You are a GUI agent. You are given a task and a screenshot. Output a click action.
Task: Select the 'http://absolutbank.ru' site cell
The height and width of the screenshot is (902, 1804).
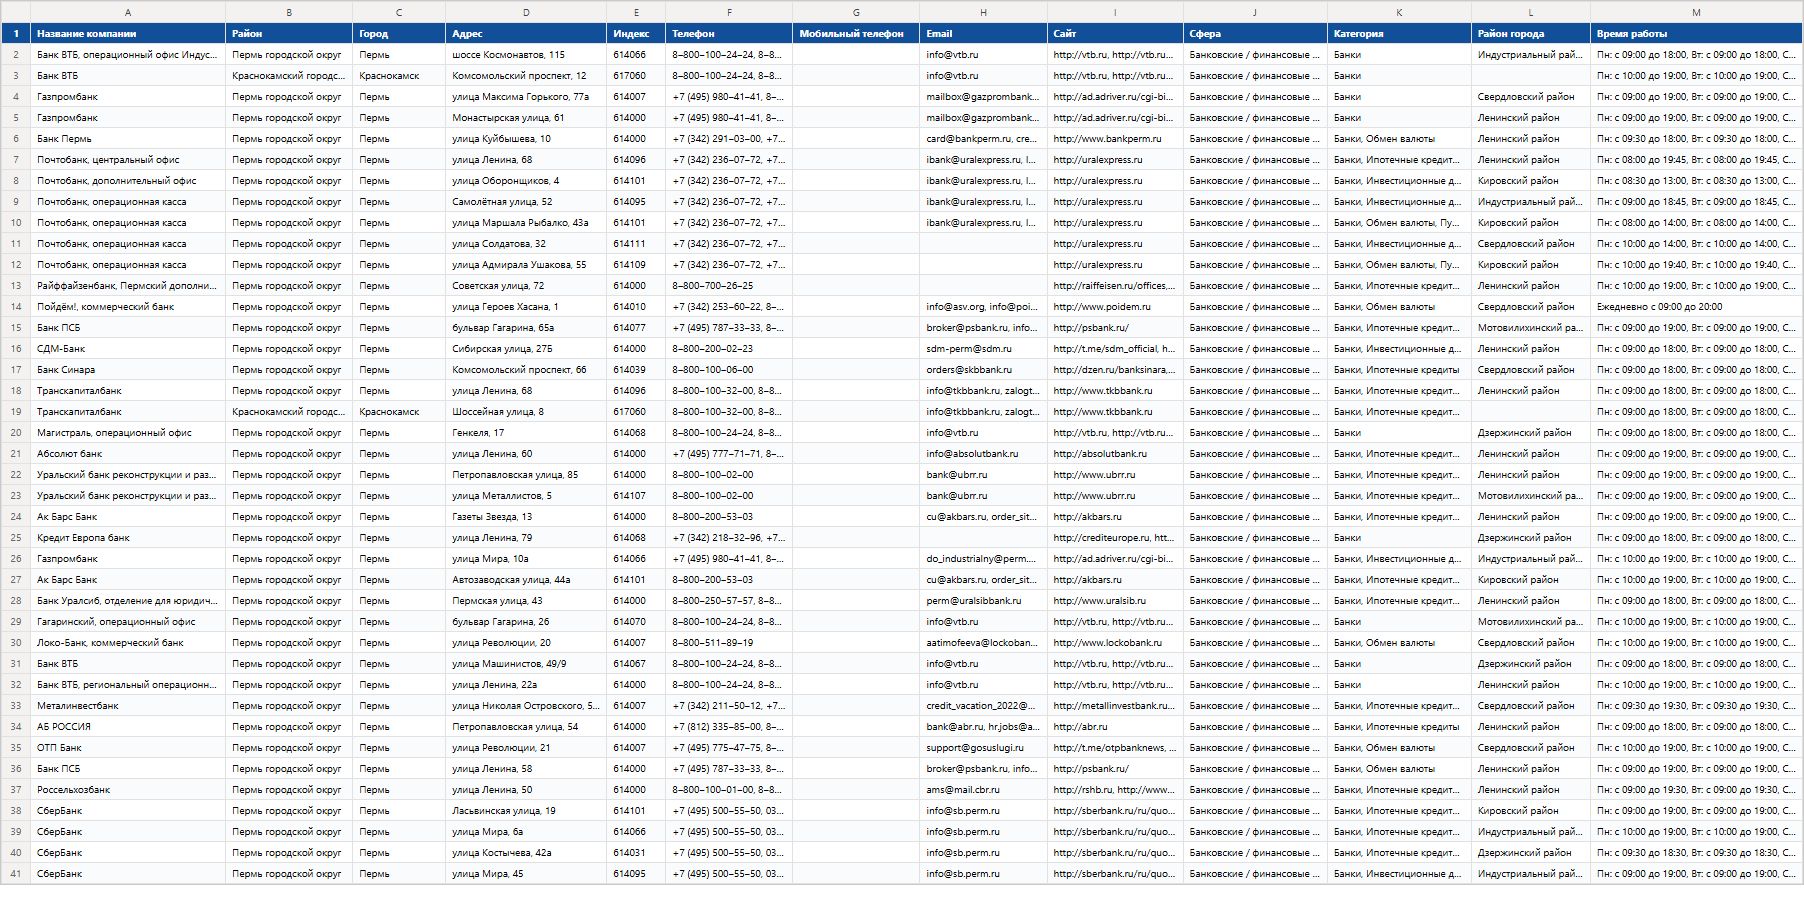coord(1115,454)
